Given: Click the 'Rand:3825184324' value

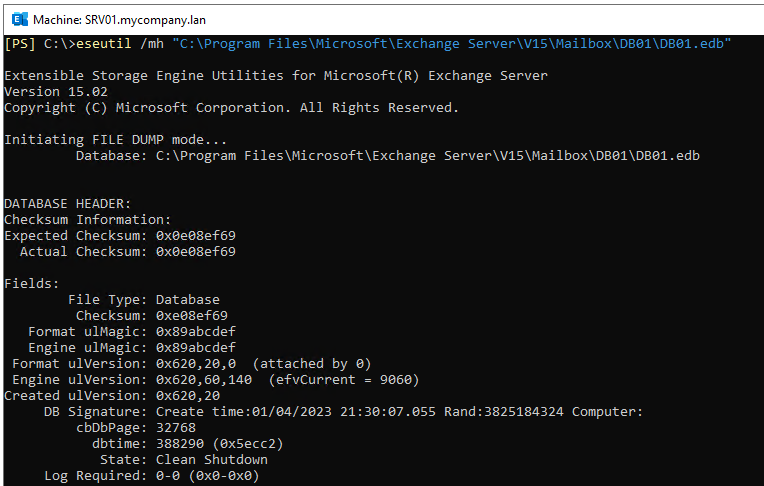Looking at the screenshot, I should 504,412.
